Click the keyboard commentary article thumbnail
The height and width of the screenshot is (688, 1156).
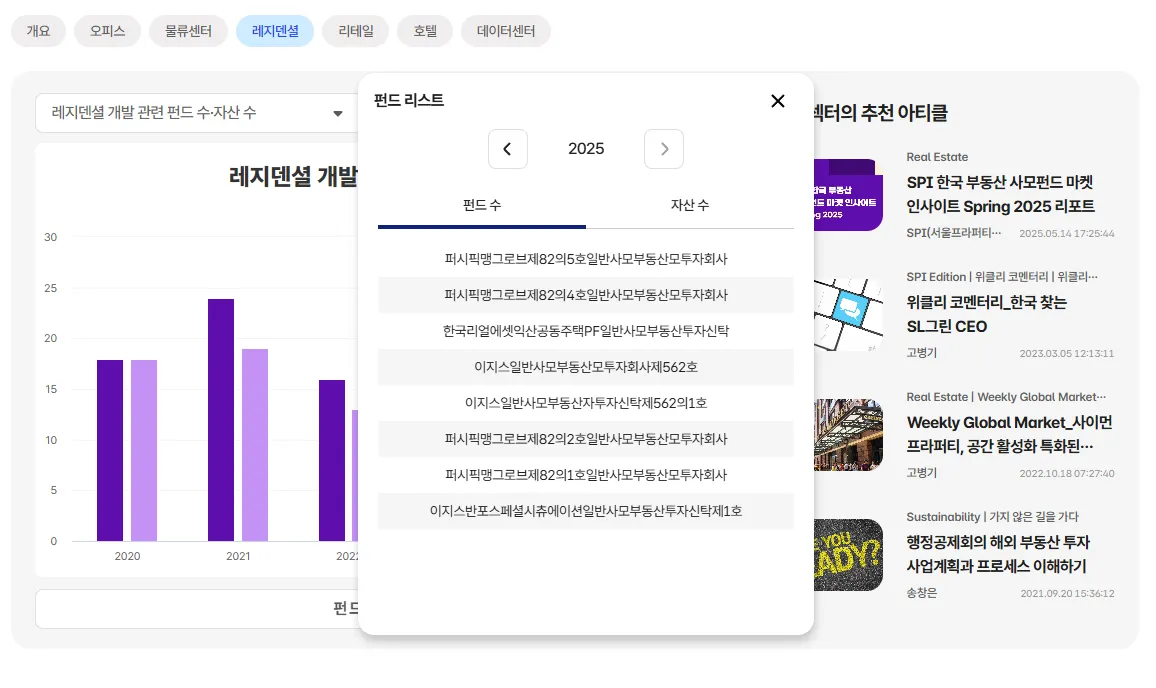click(848, 315)
